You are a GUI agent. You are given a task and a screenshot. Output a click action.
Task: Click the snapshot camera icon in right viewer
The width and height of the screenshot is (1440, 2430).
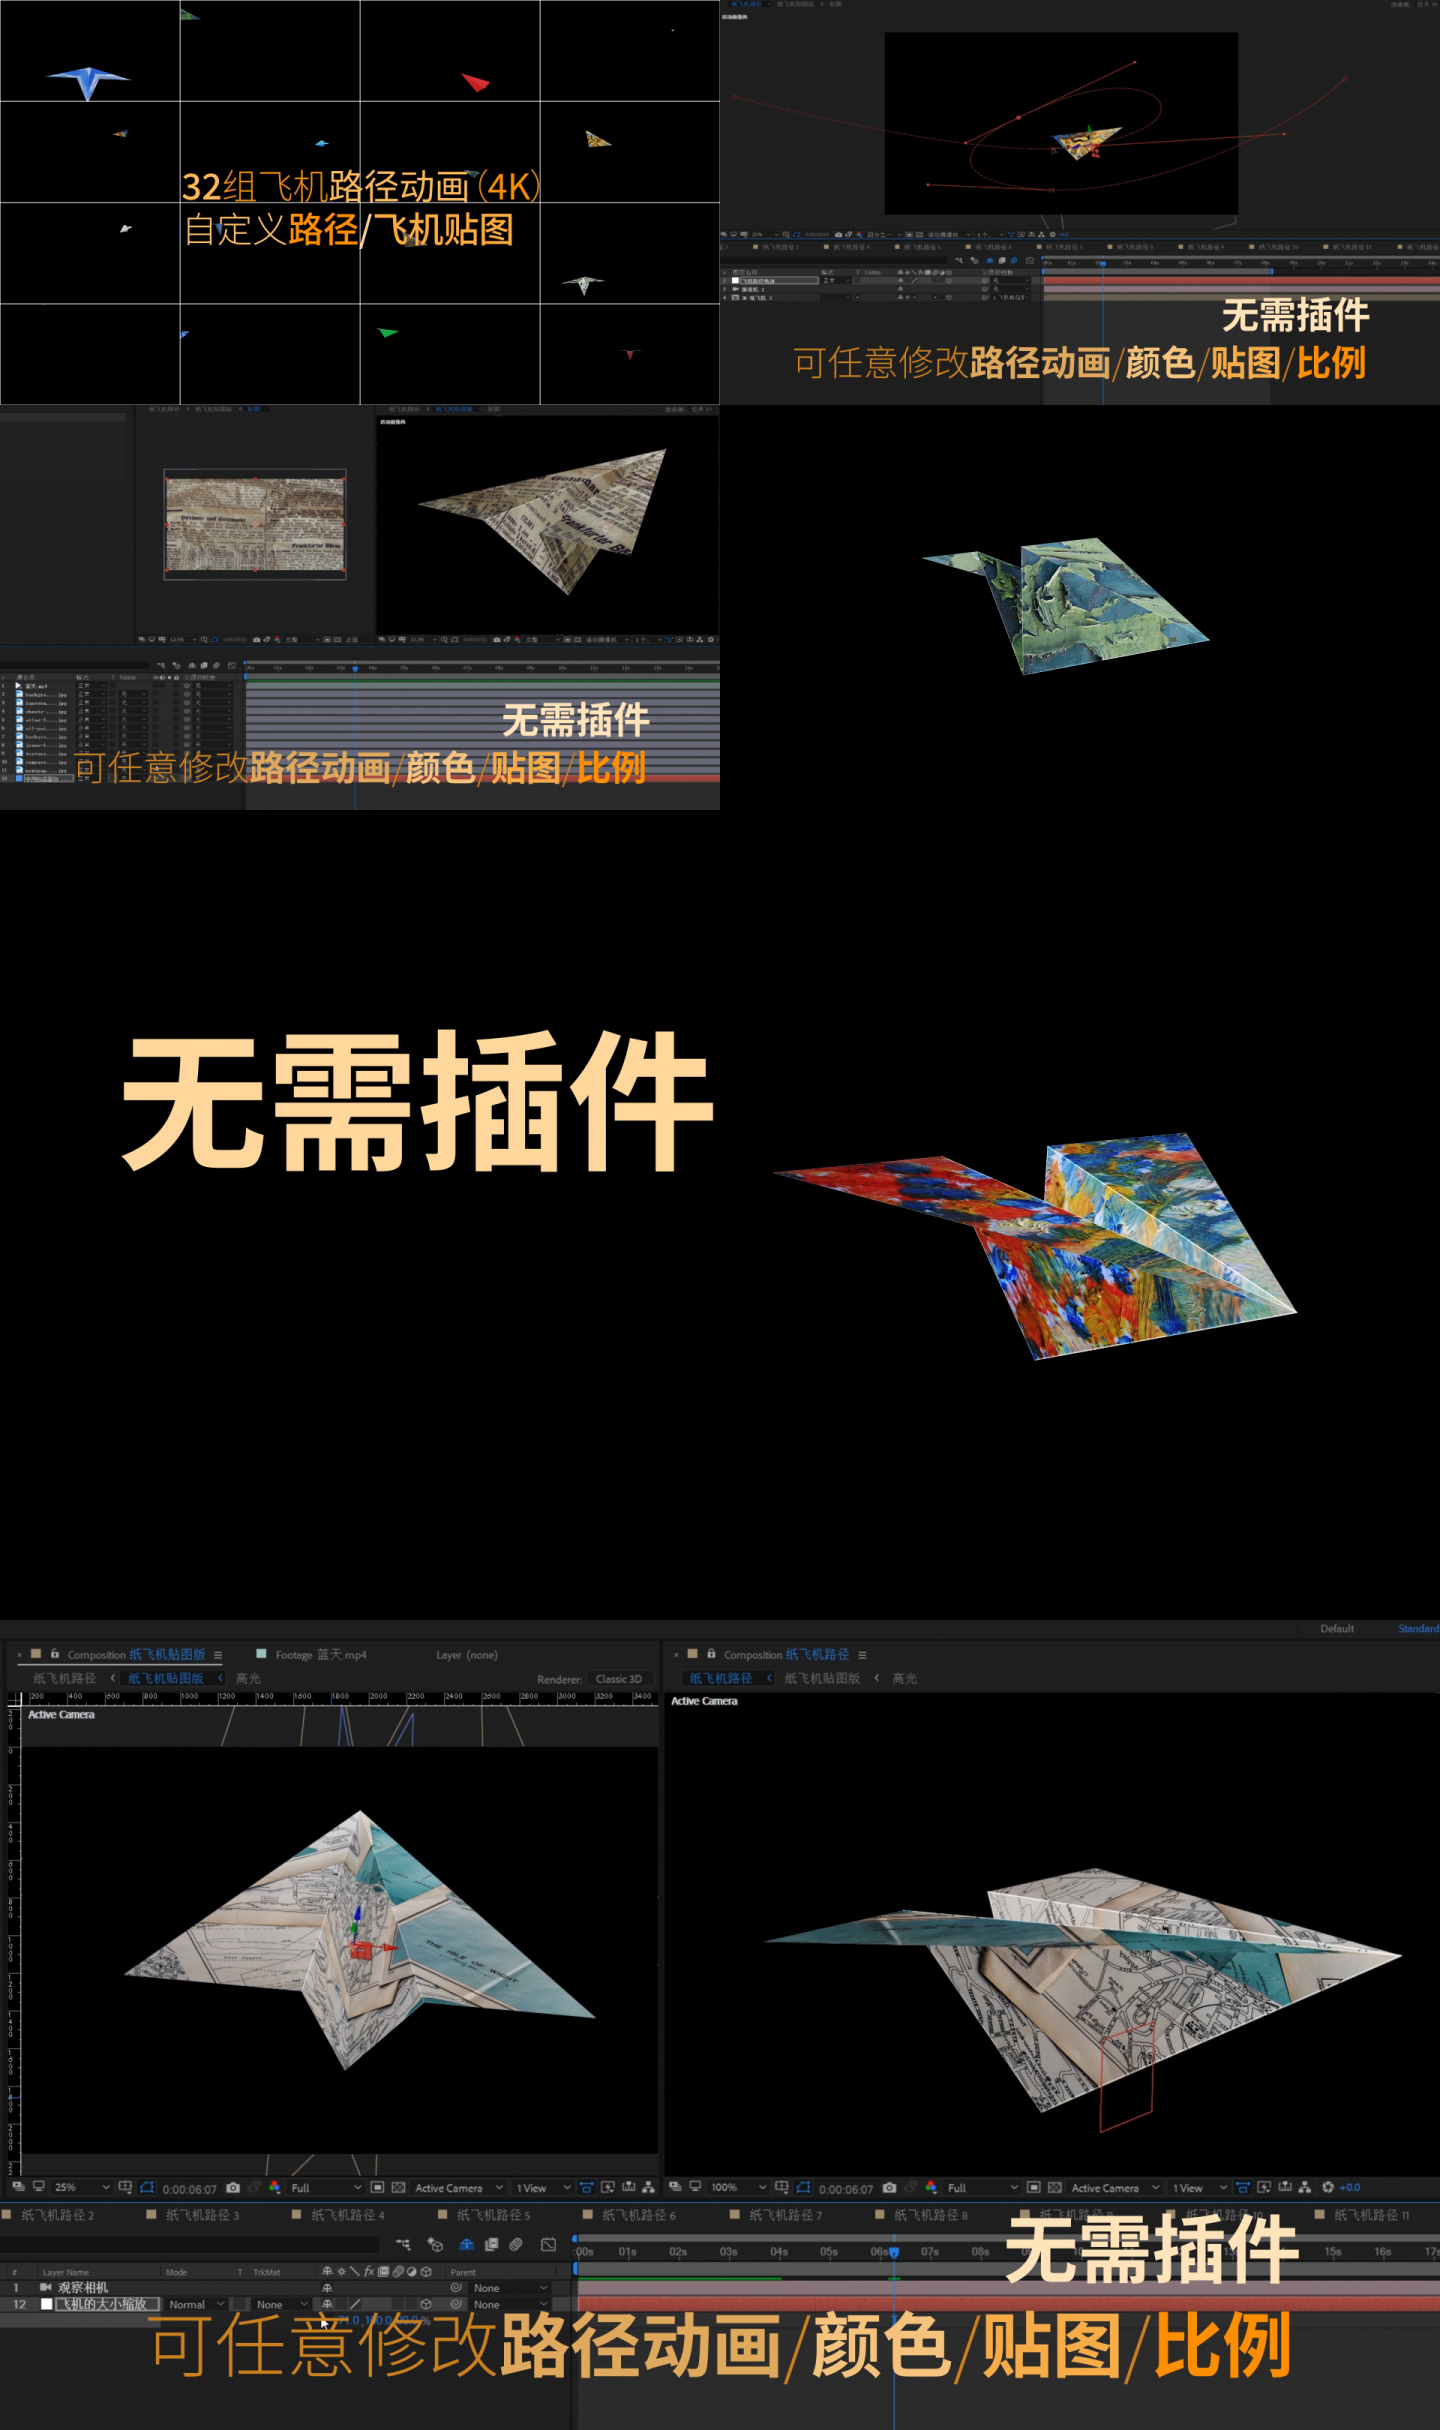point(889,2187)
